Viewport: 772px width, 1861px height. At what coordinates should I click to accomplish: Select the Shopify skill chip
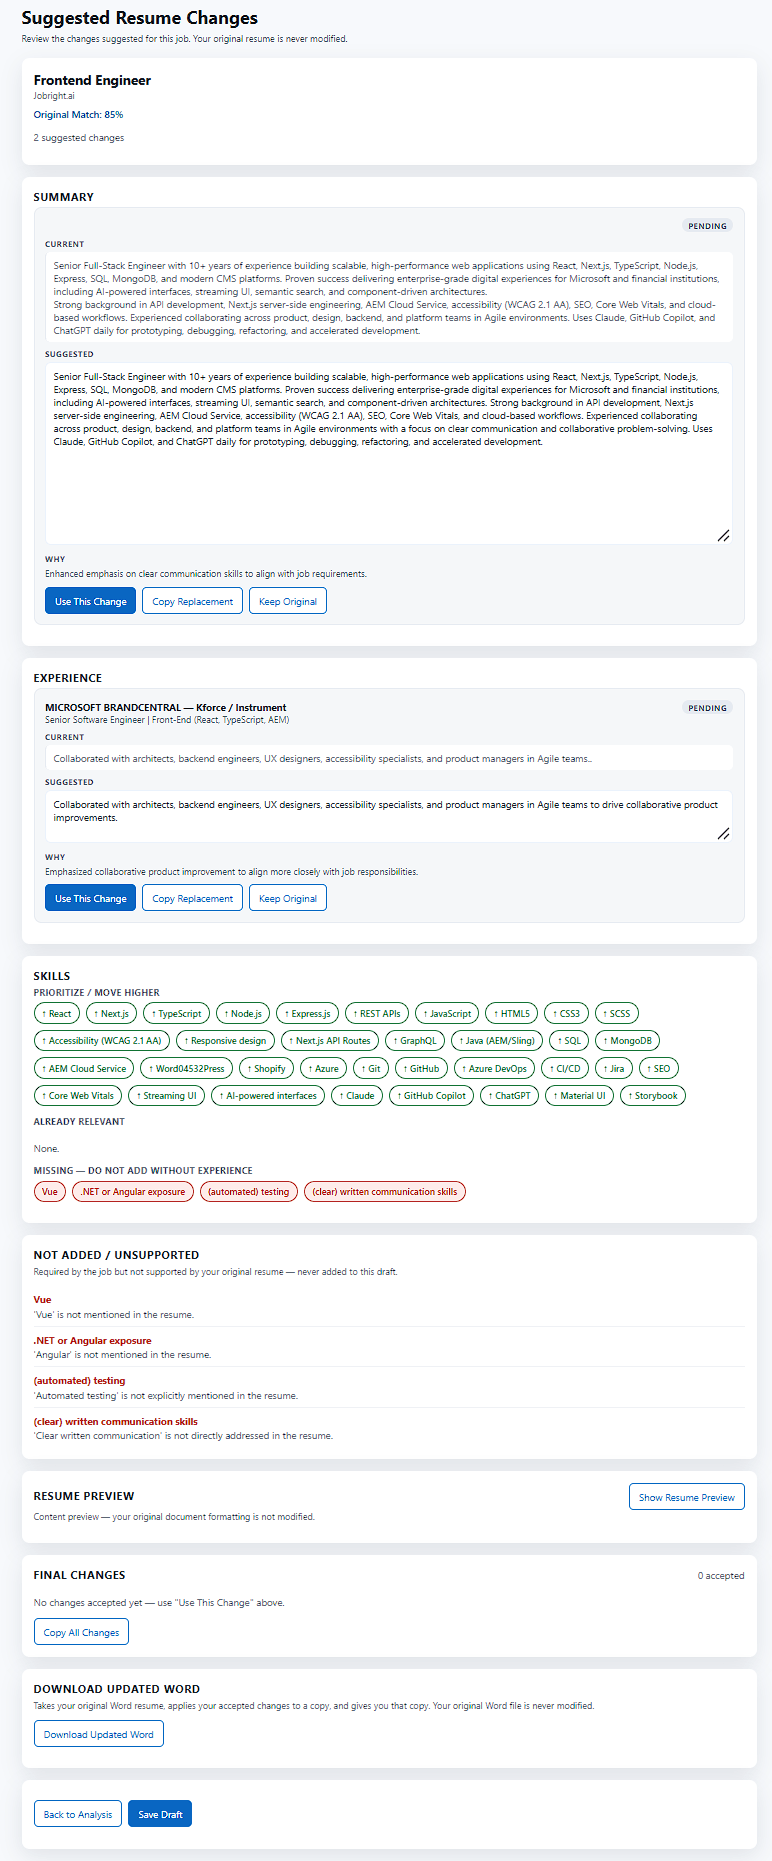pyautogui.click(x=266, y=1068)
